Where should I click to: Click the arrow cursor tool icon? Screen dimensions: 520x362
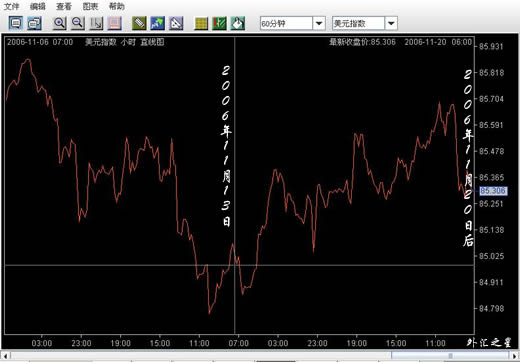(96, 23)
